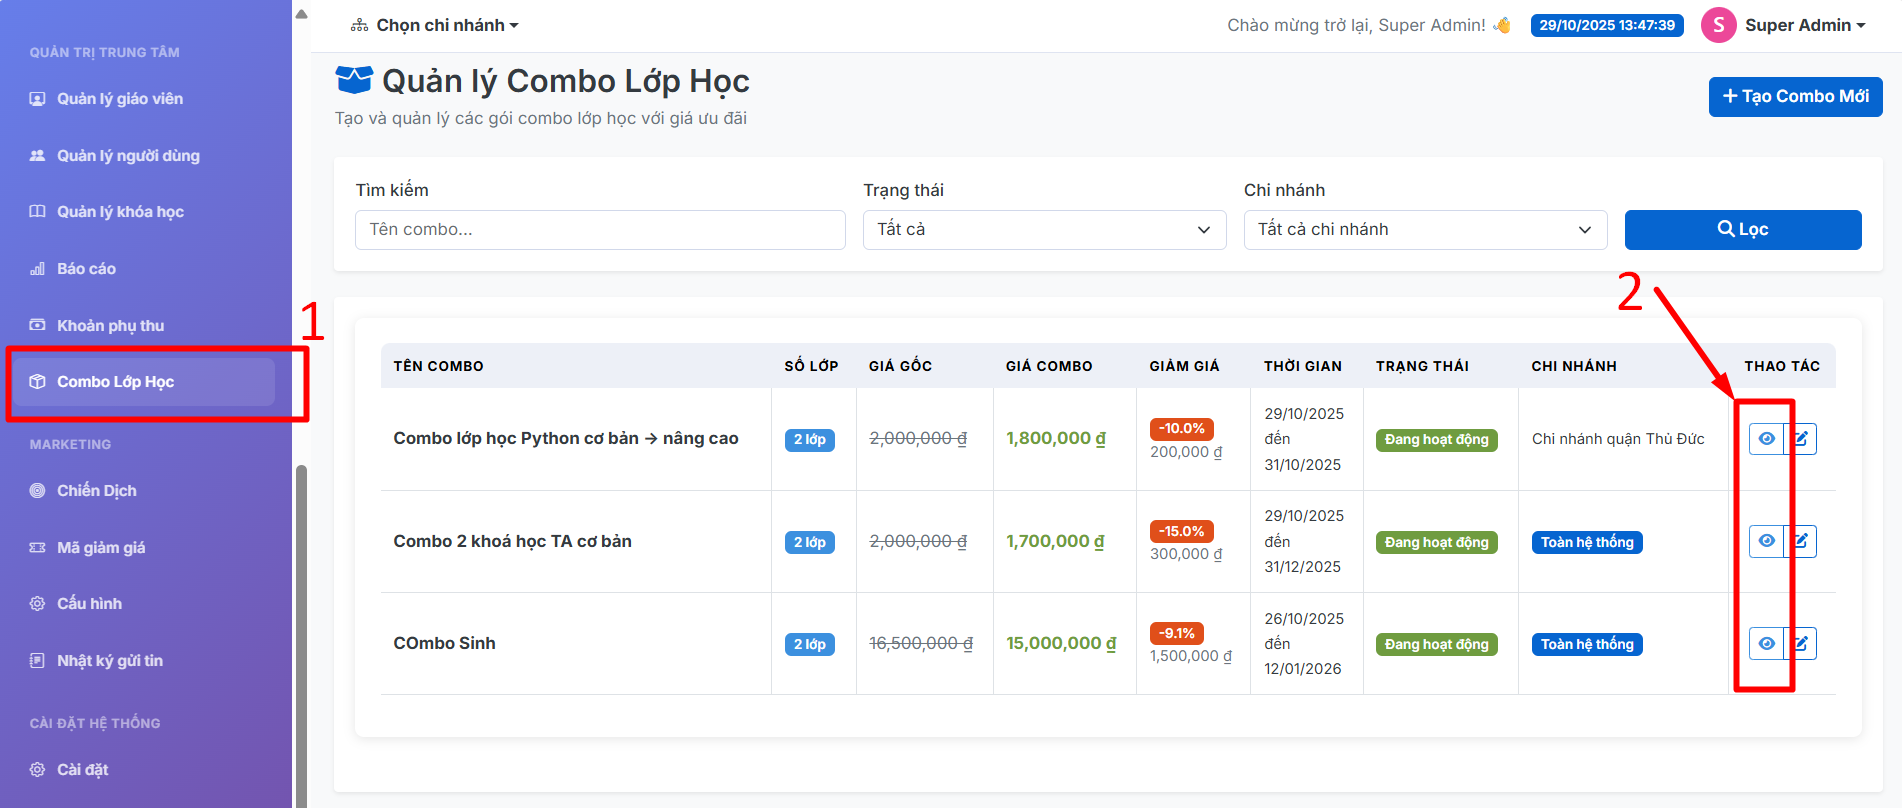Viewport: 1902px width, 808px height.
Task: Open the Báo cáo sidebar item
Action: point(86,269)
